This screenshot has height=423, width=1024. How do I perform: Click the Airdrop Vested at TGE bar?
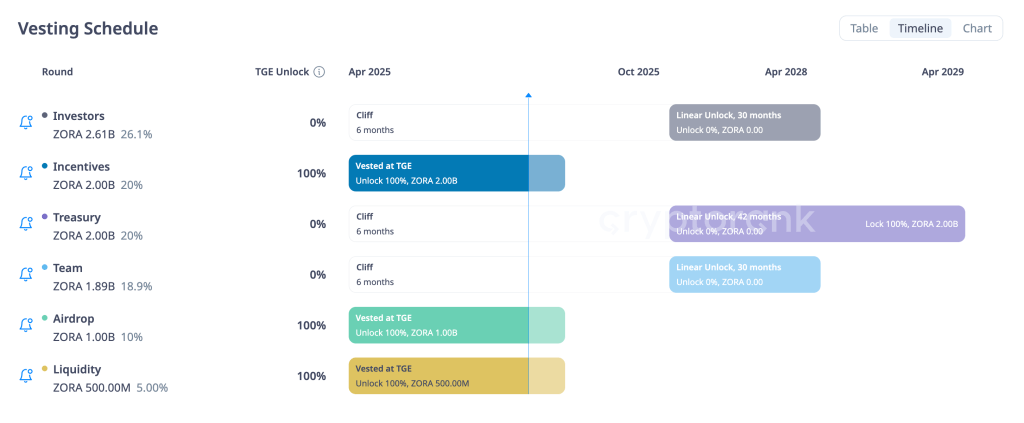coord(456,325)
